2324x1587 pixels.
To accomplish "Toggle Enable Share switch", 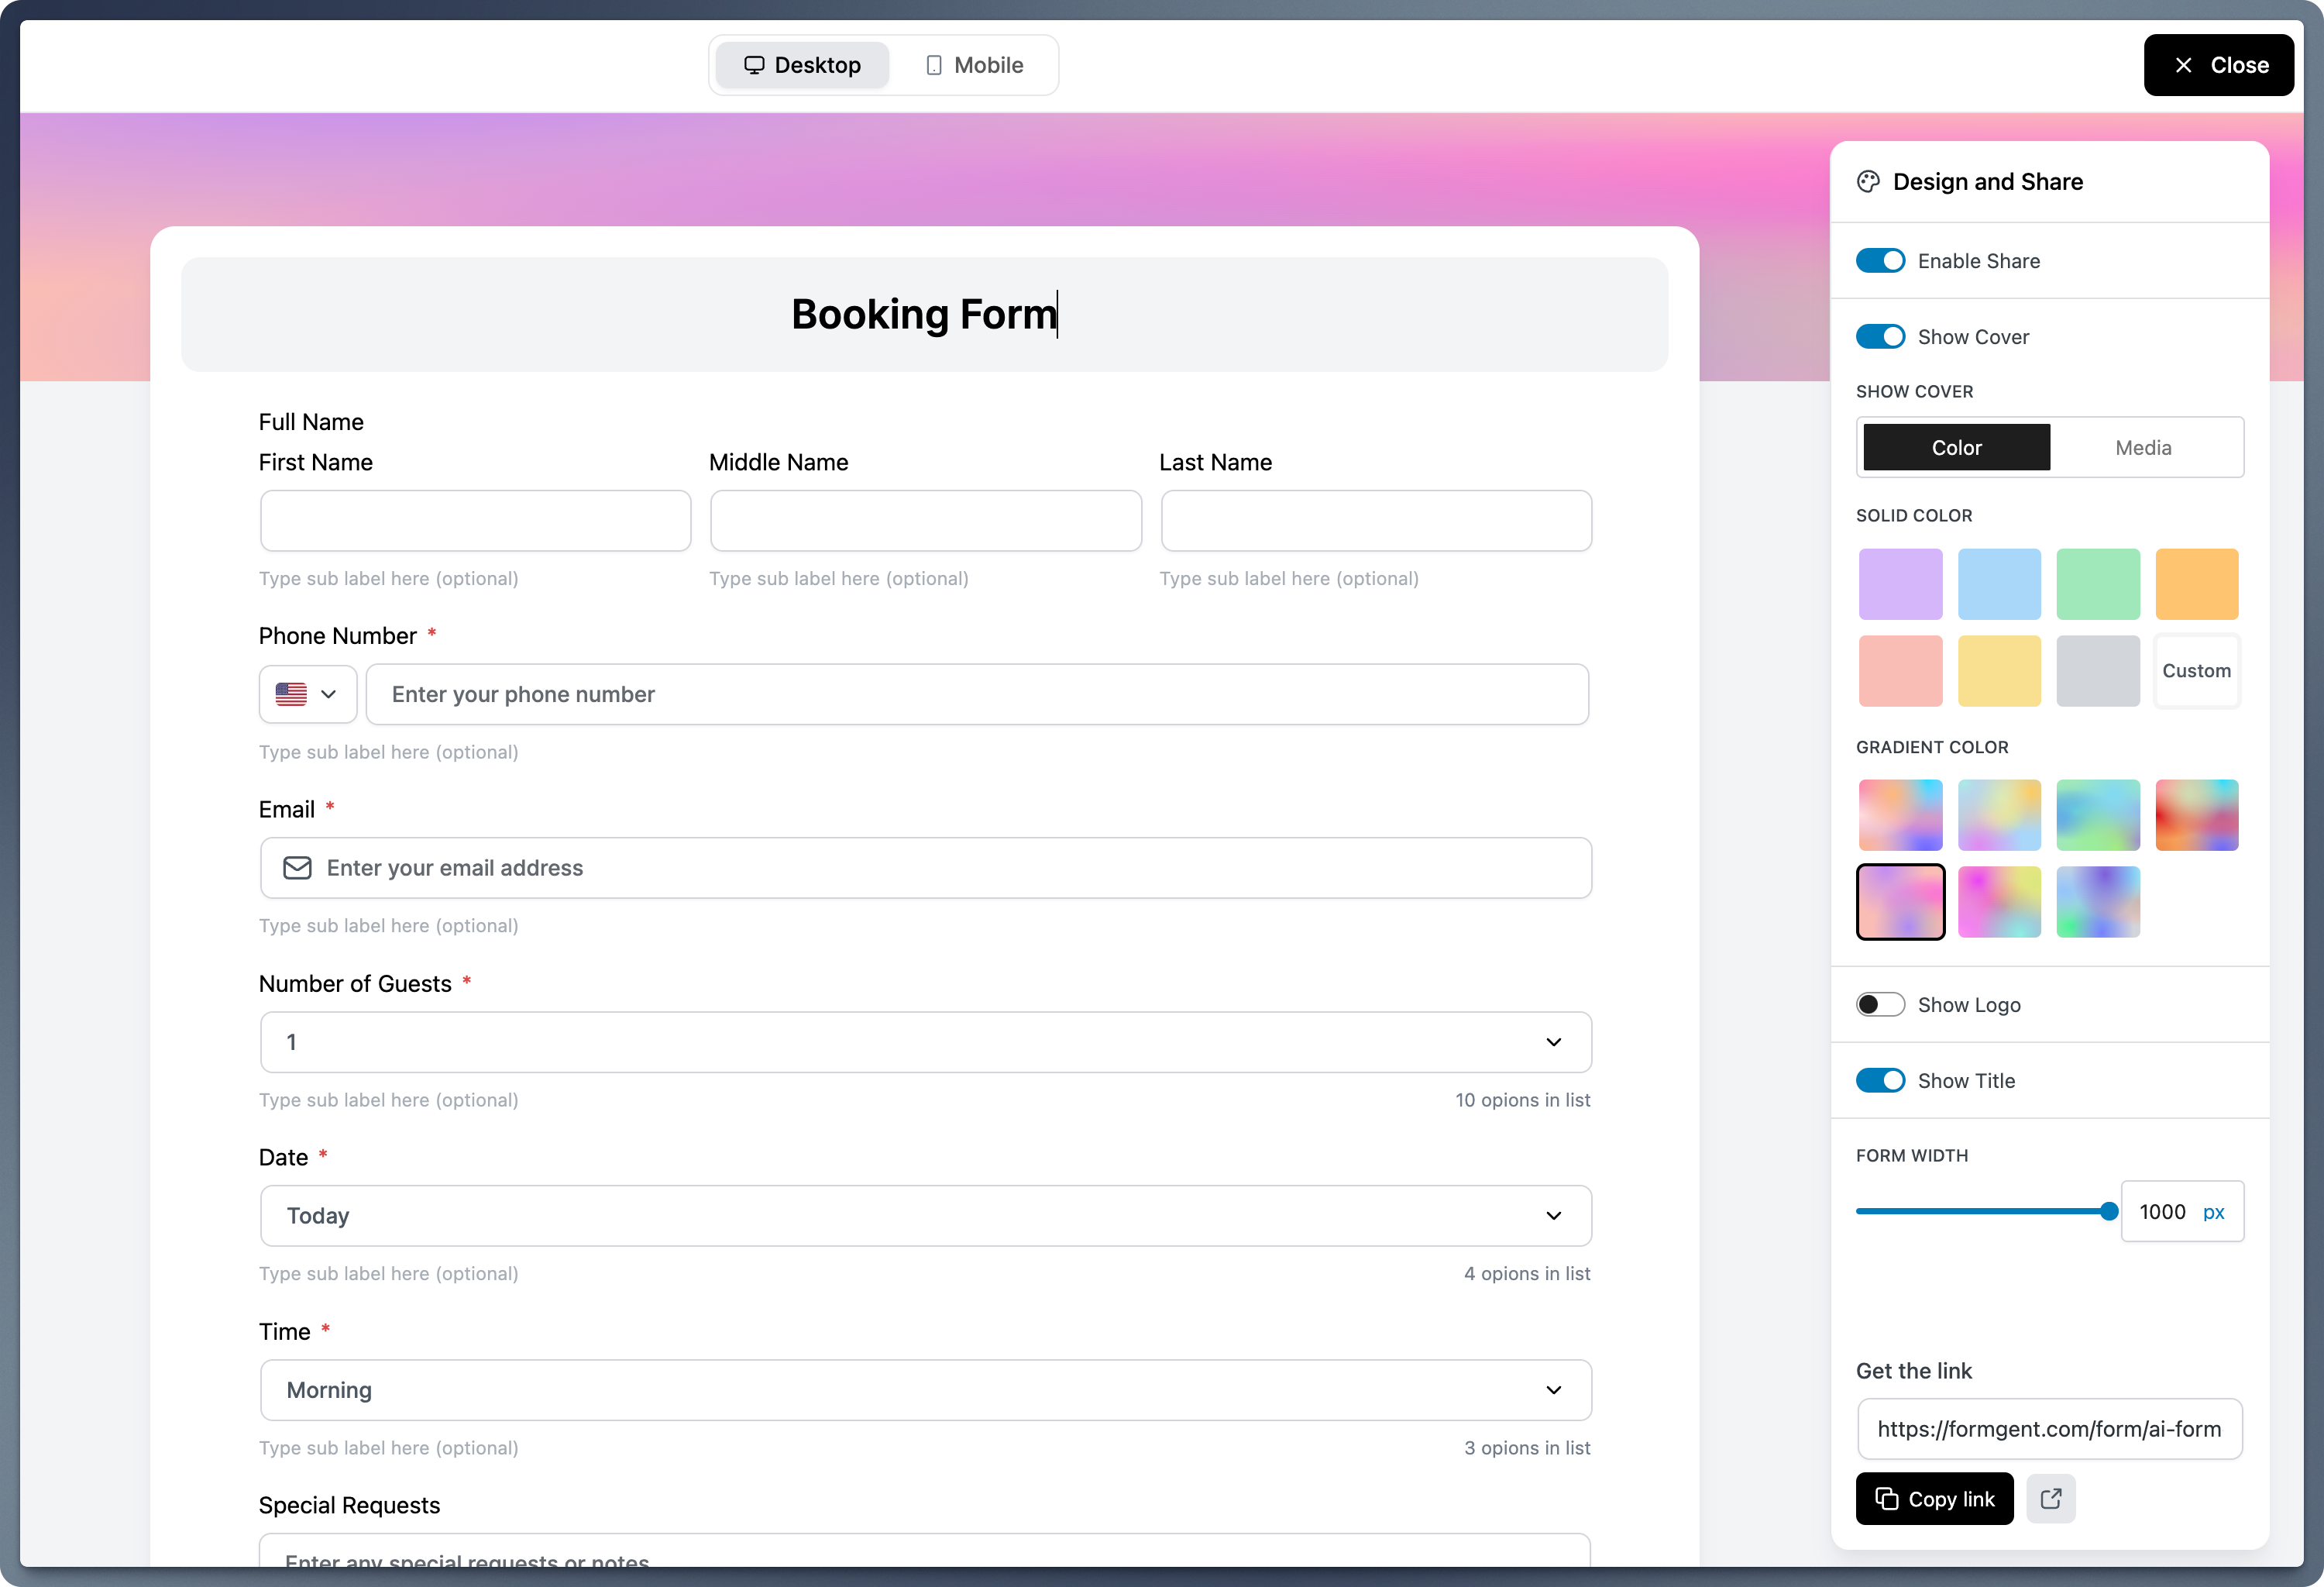I will [x=1880, y=261].
